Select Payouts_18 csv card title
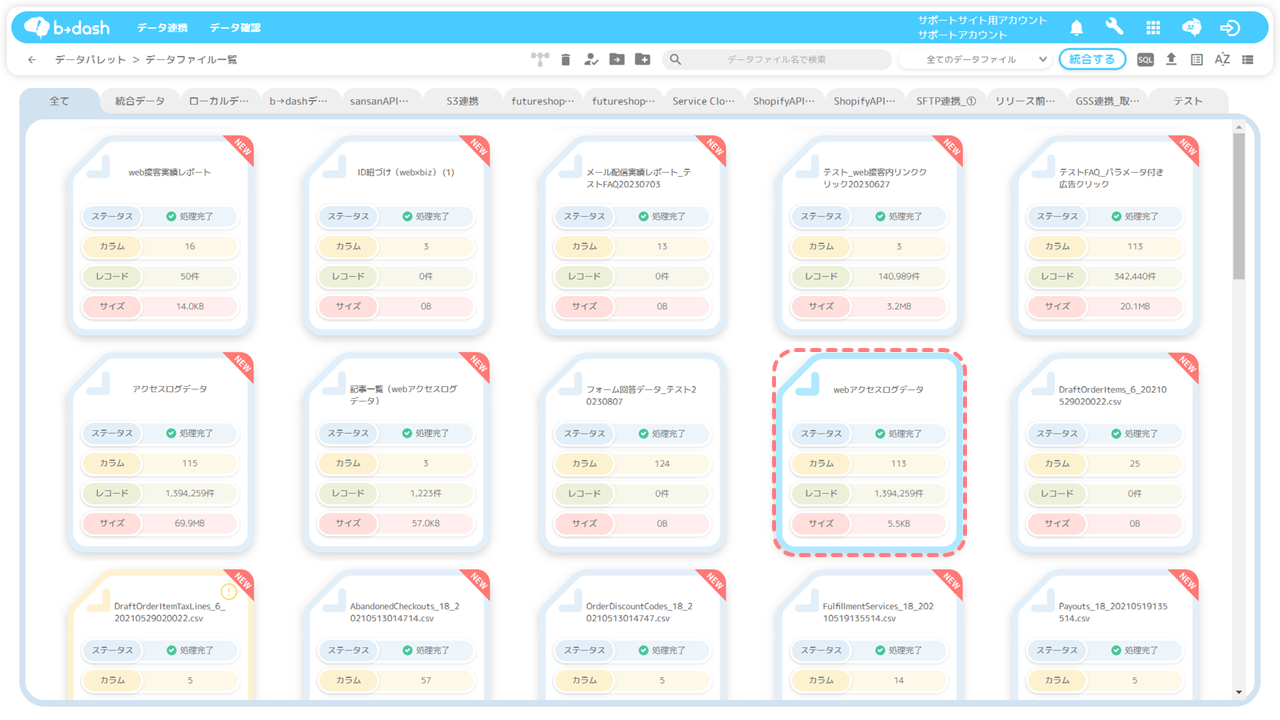1280x720 pixels. 1113,612
